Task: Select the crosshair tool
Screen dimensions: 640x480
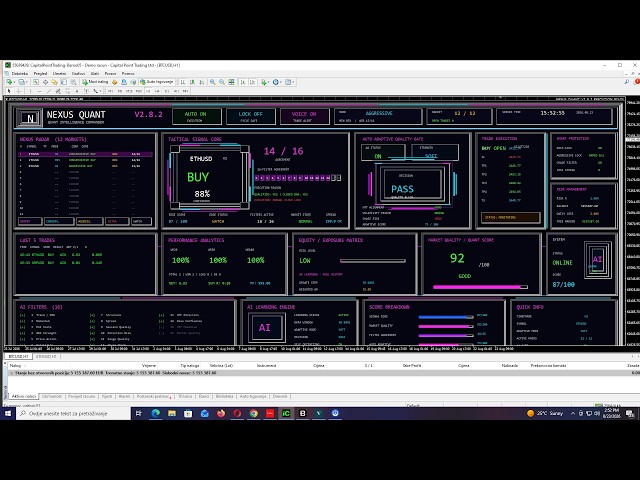Action: [x=19, y=91]
